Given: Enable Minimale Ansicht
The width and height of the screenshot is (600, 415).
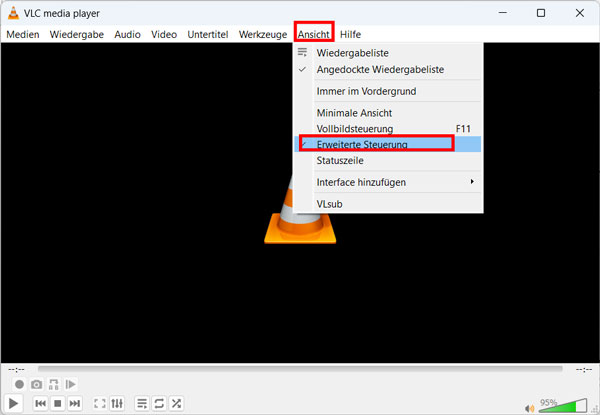Looking at the screenshot, I should click(x=387, y=113).
